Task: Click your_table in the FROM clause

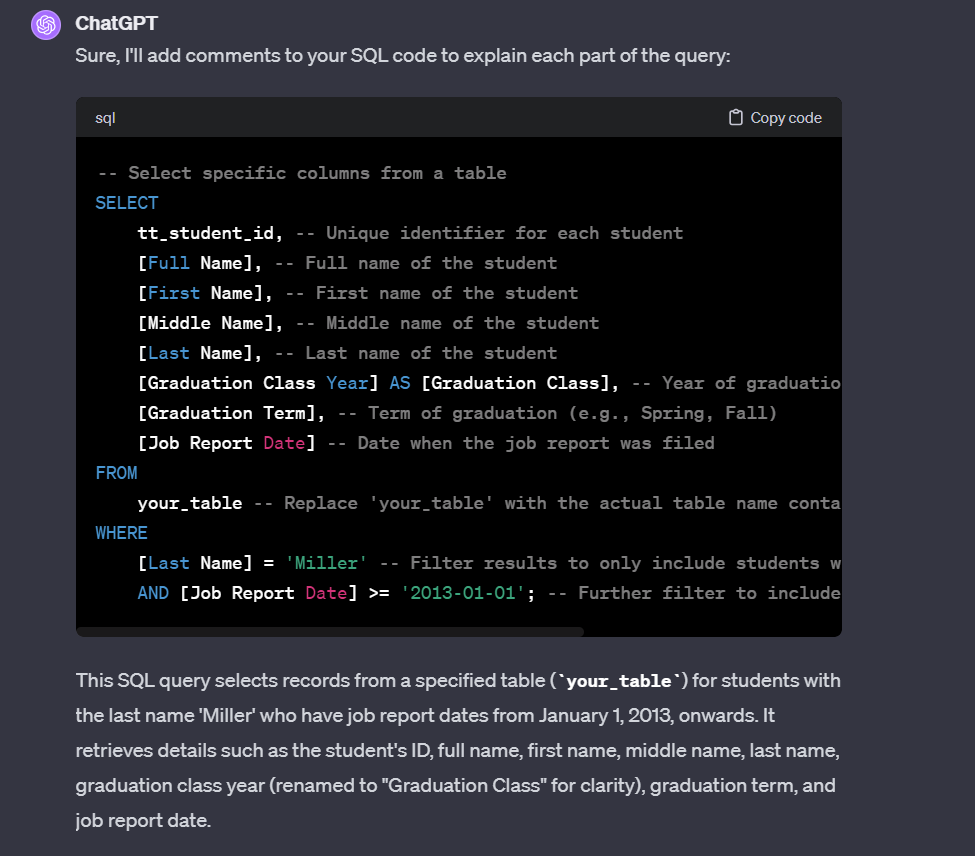Action: click(190, 503)
